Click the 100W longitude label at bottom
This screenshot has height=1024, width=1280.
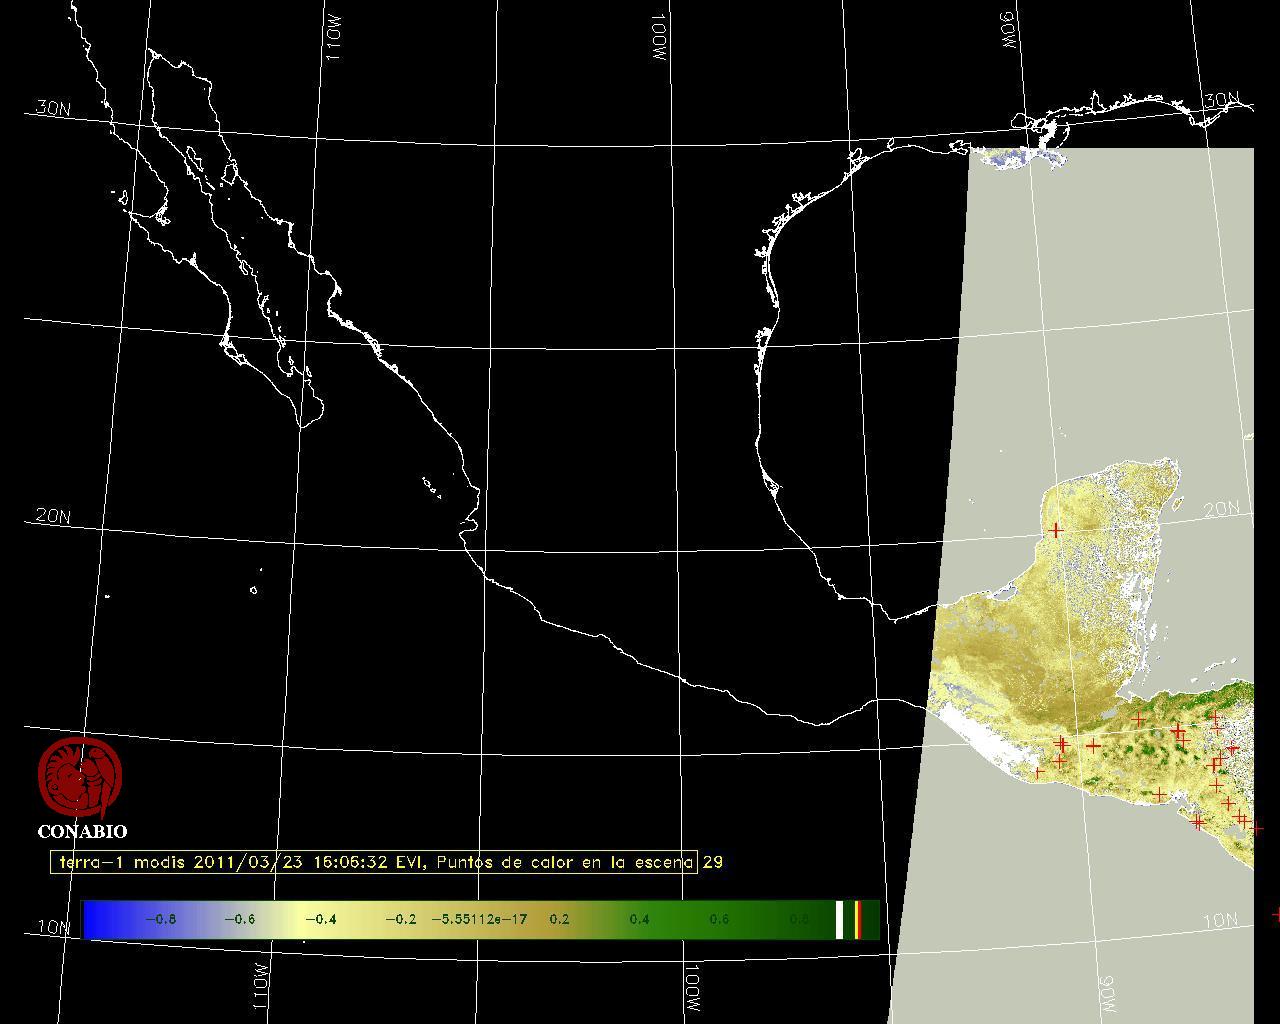[x=691, y=988]
